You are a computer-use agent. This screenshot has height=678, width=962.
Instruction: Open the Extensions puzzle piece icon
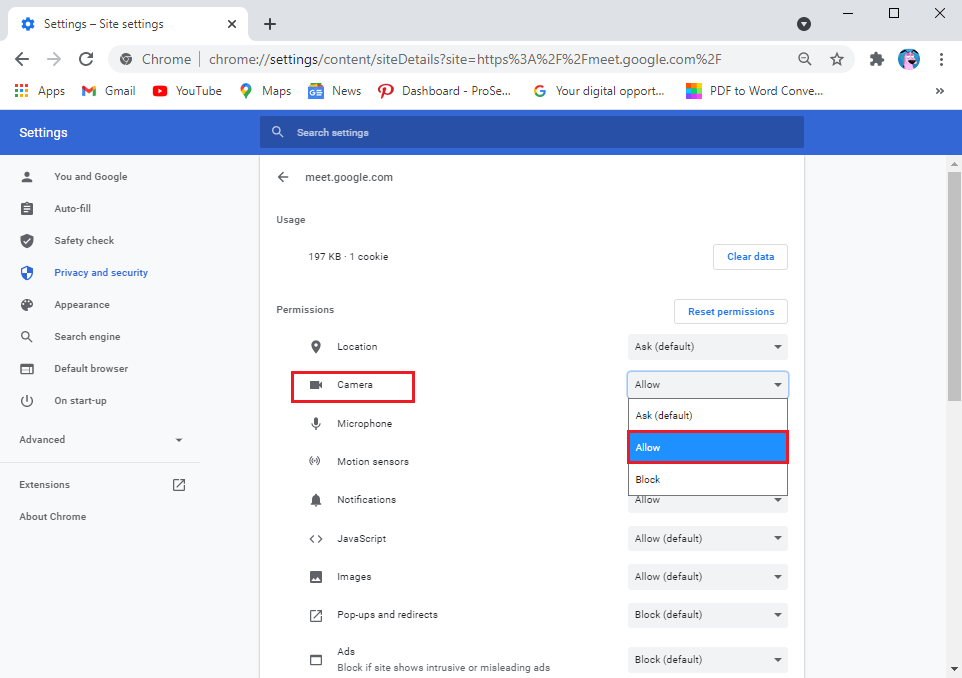877,59
